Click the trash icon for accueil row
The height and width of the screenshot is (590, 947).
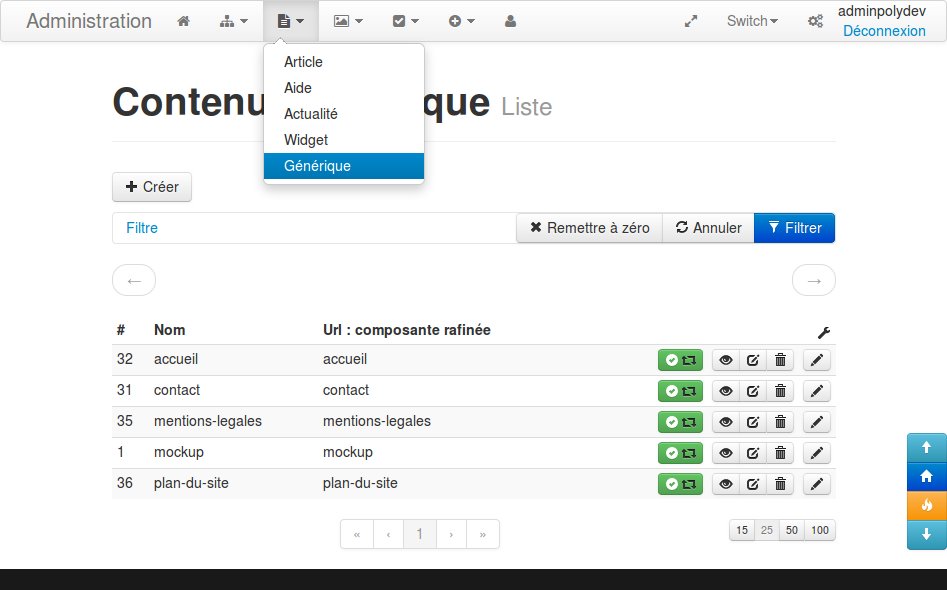click(780, 360)
